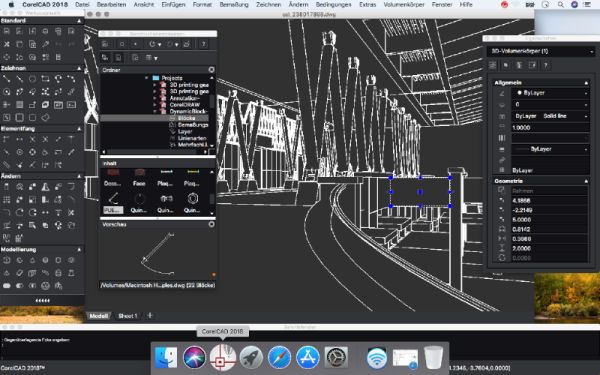Click the five-dot toolbar expander handle
Viewport: 600px width, 375px height.
point(42,300)
